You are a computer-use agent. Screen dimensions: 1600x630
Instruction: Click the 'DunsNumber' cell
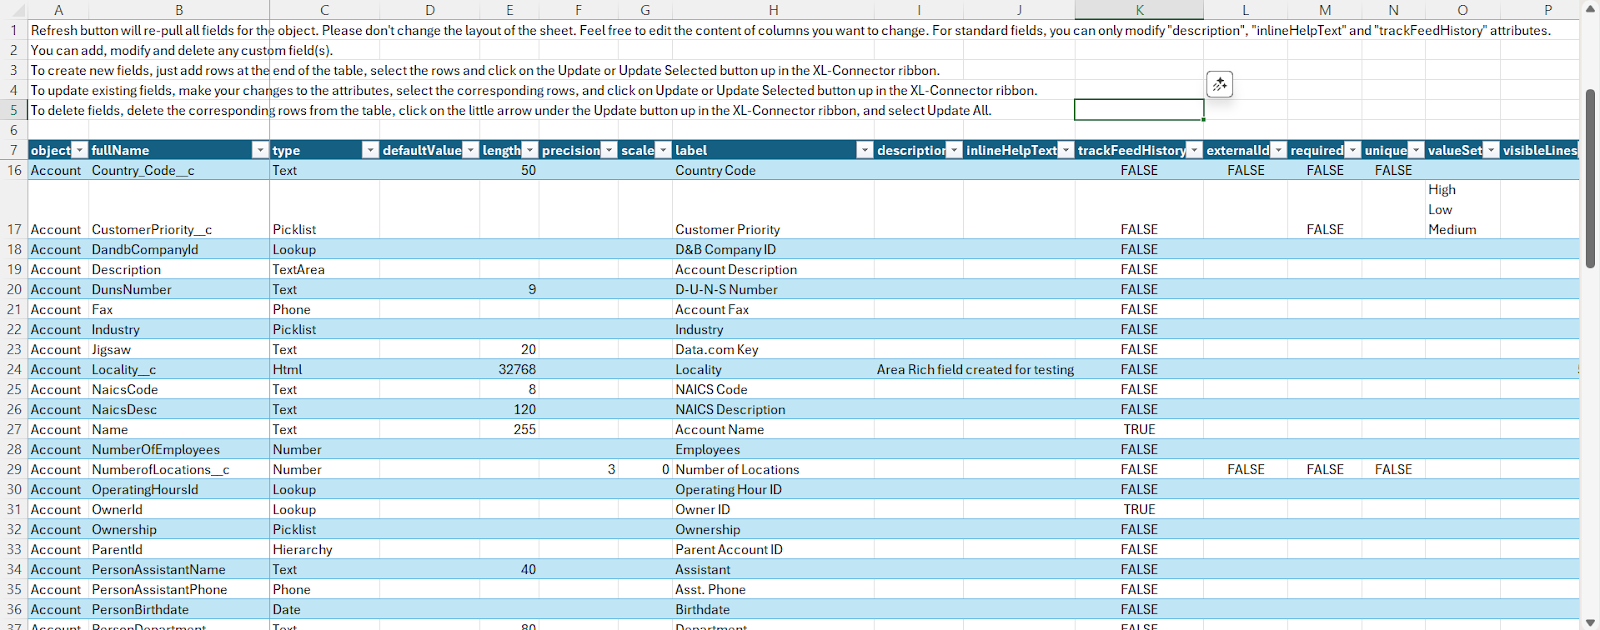coord(179,289)
